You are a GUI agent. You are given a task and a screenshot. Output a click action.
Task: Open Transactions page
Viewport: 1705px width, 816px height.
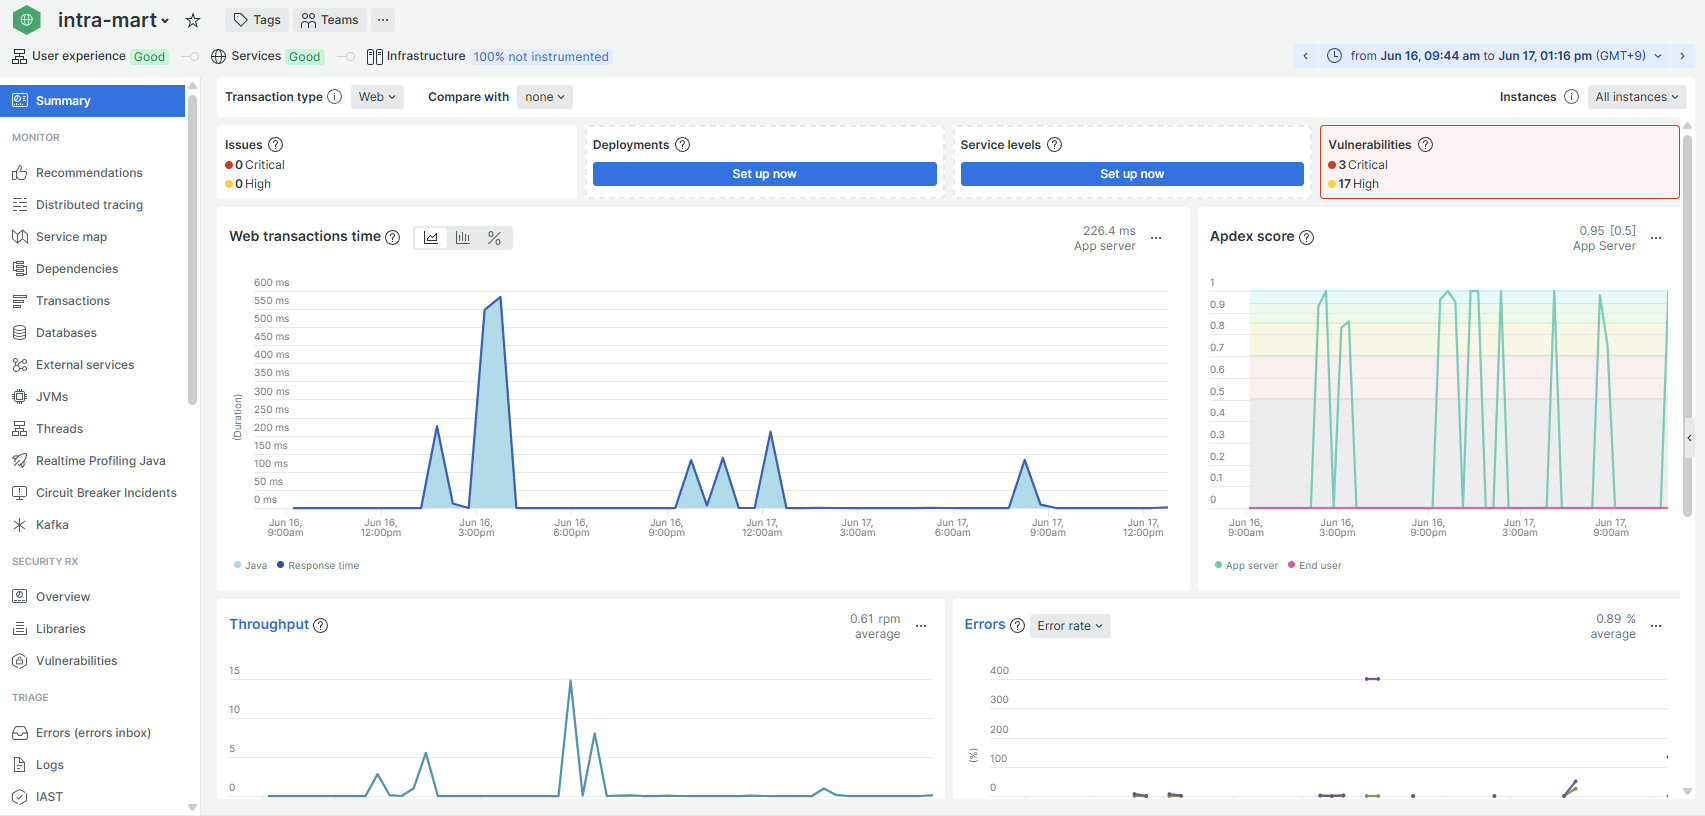[x=73, y=301]
